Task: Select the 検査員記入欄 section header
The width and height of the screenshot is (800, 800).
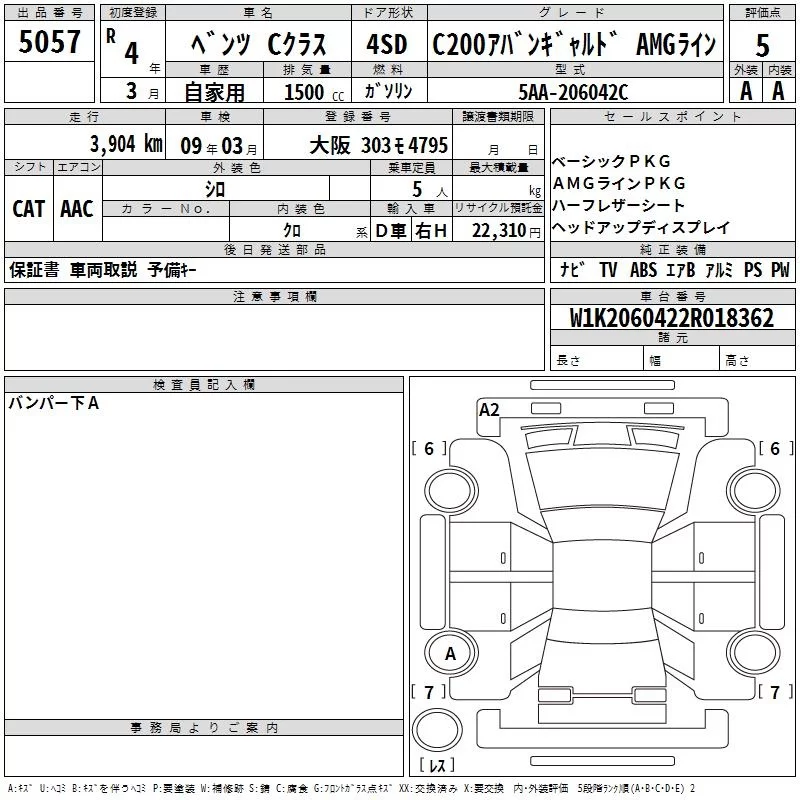Action: pyautogui.click(x=204, y=385)
